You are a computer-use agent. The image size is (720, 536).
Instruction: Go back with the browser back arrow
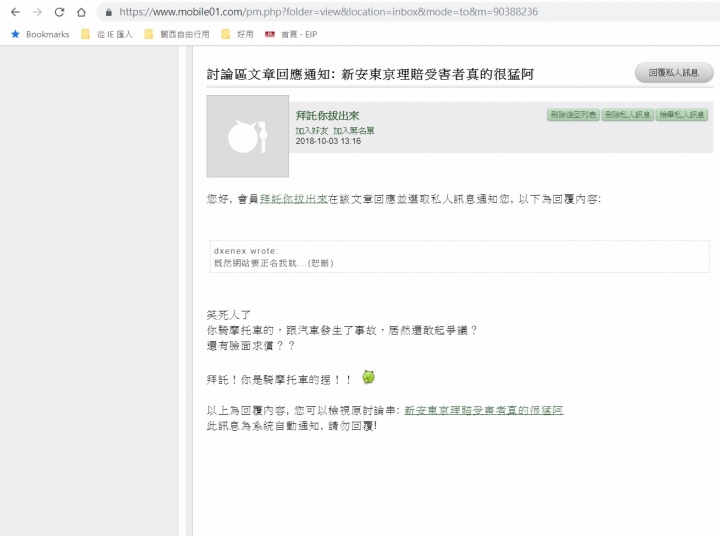point(15,12)
